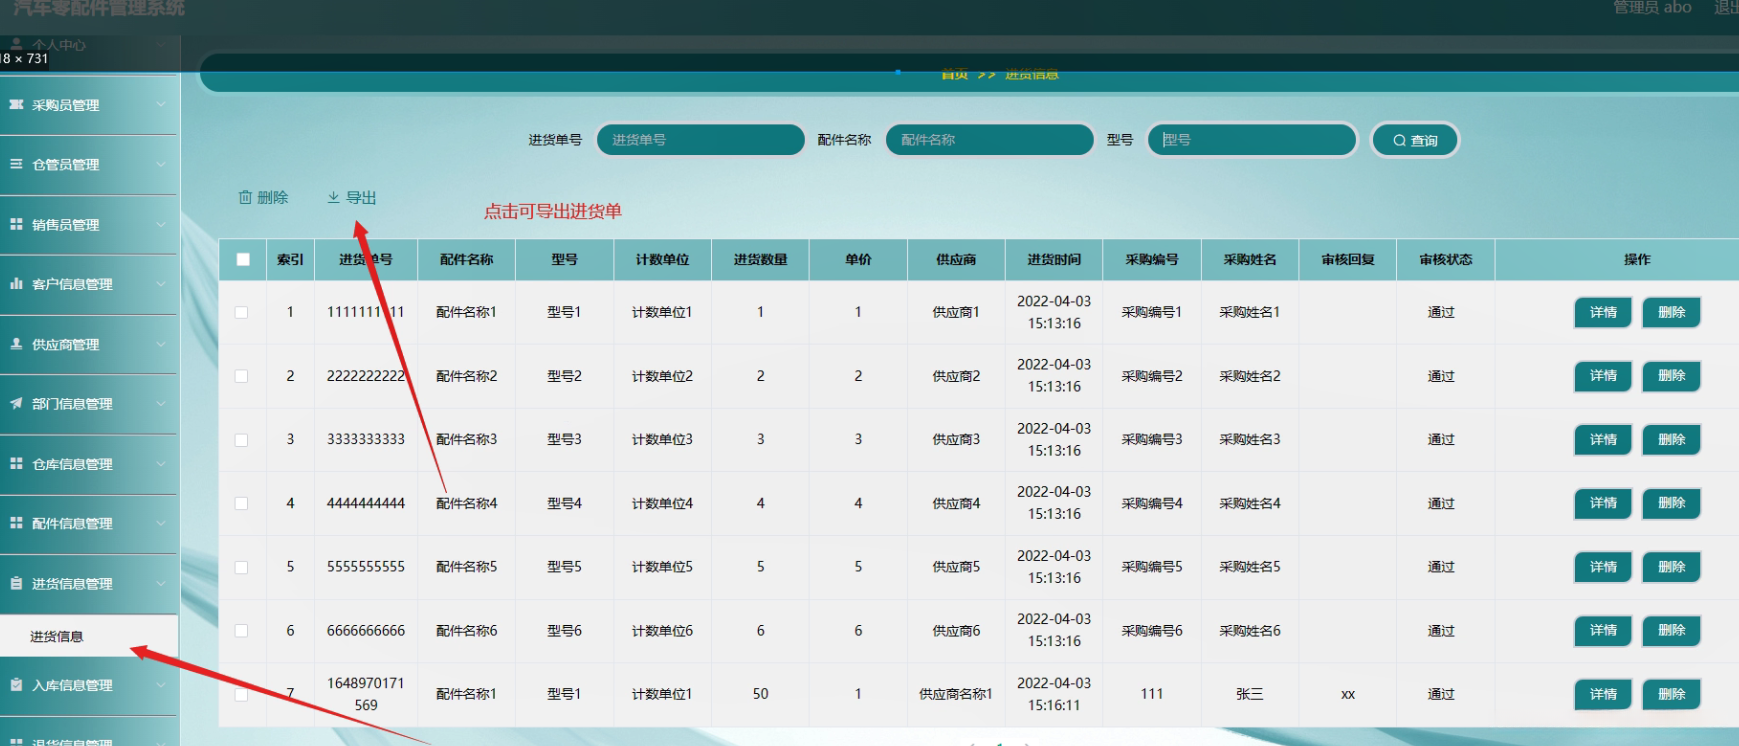1739x746 pixels.
Task: Select the checkbox for row 6666666666
Action: coord(241,631)
